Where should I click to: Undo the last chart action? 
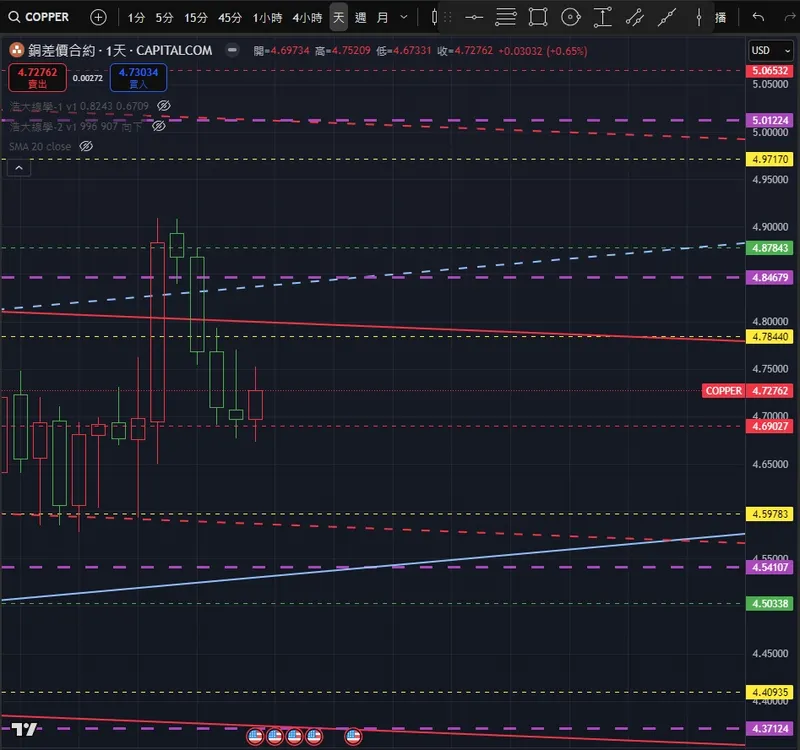(758, 17)
